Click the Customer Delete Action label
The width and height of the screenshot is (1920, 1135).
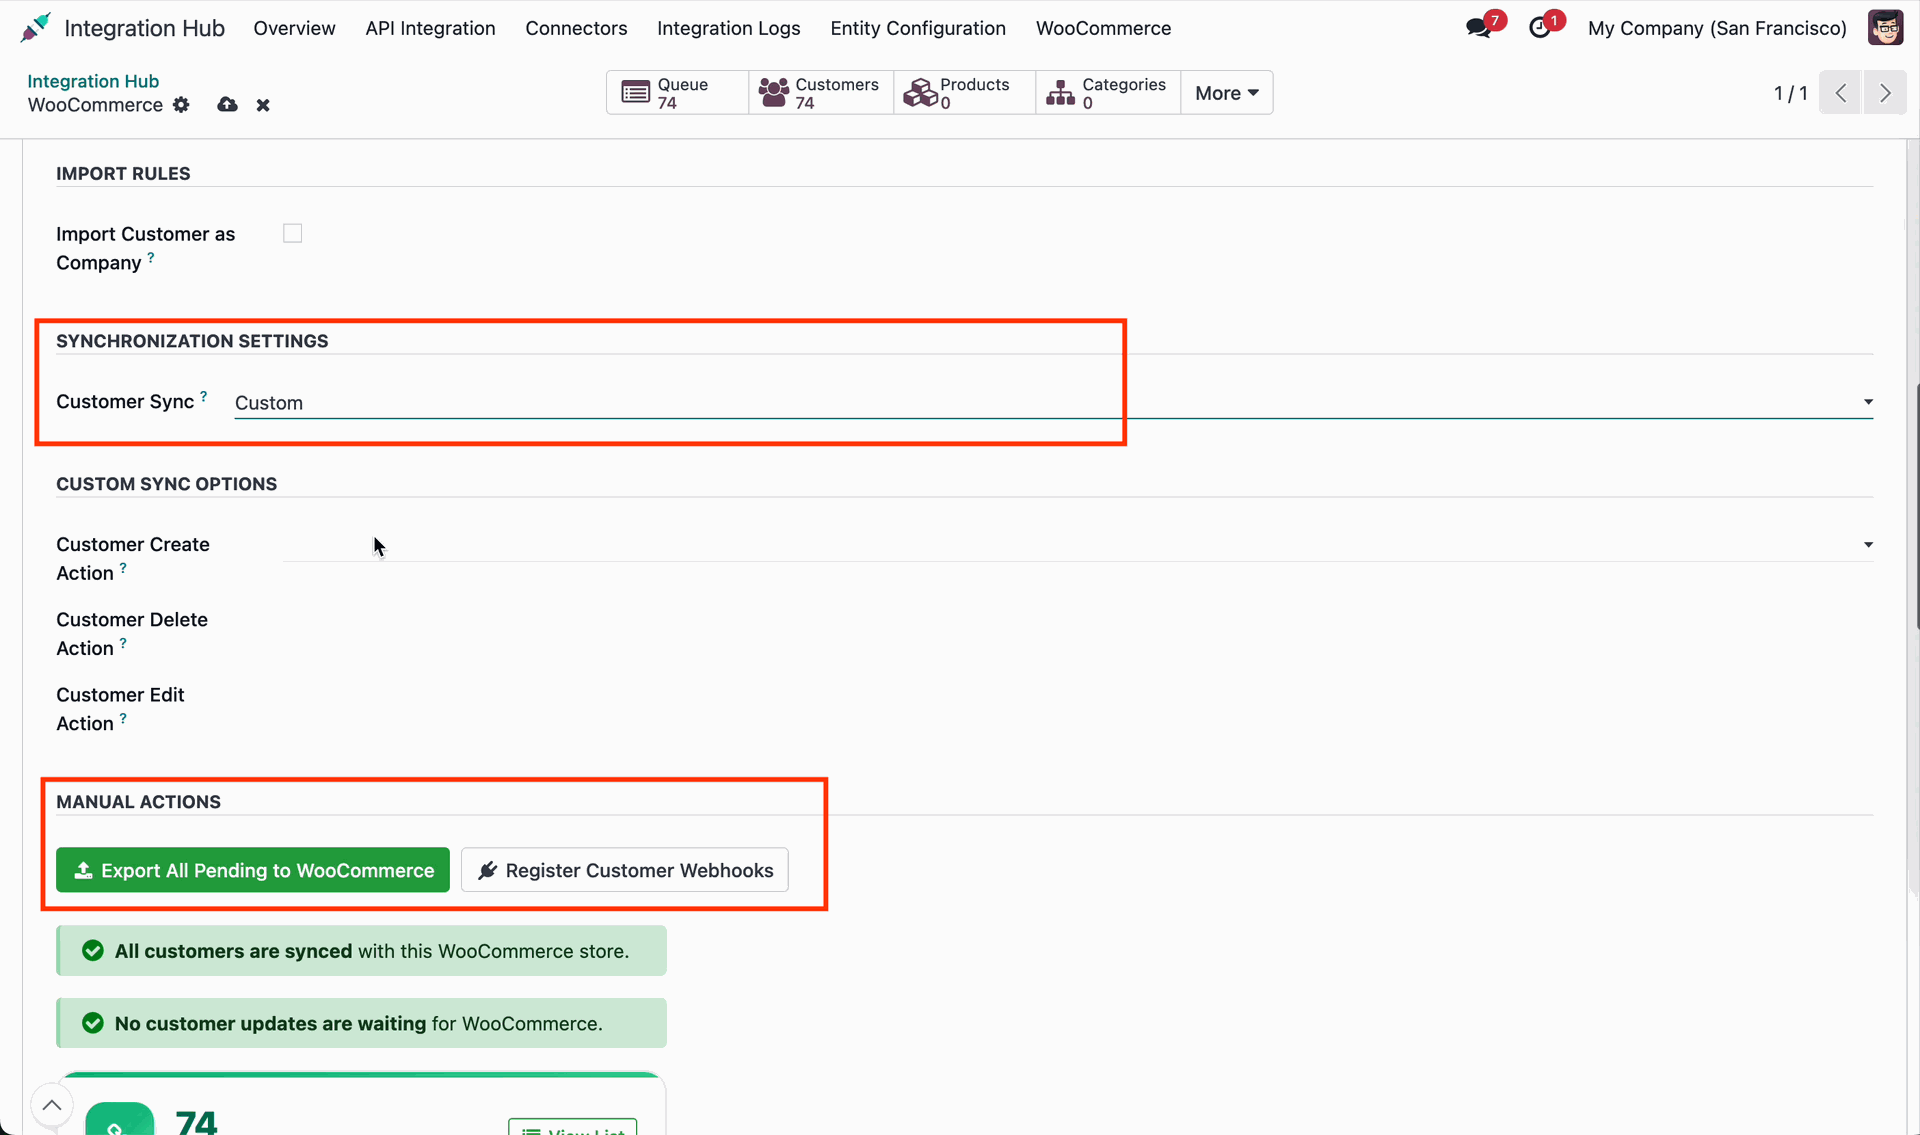pyautogui.click(x=132, y=634)
